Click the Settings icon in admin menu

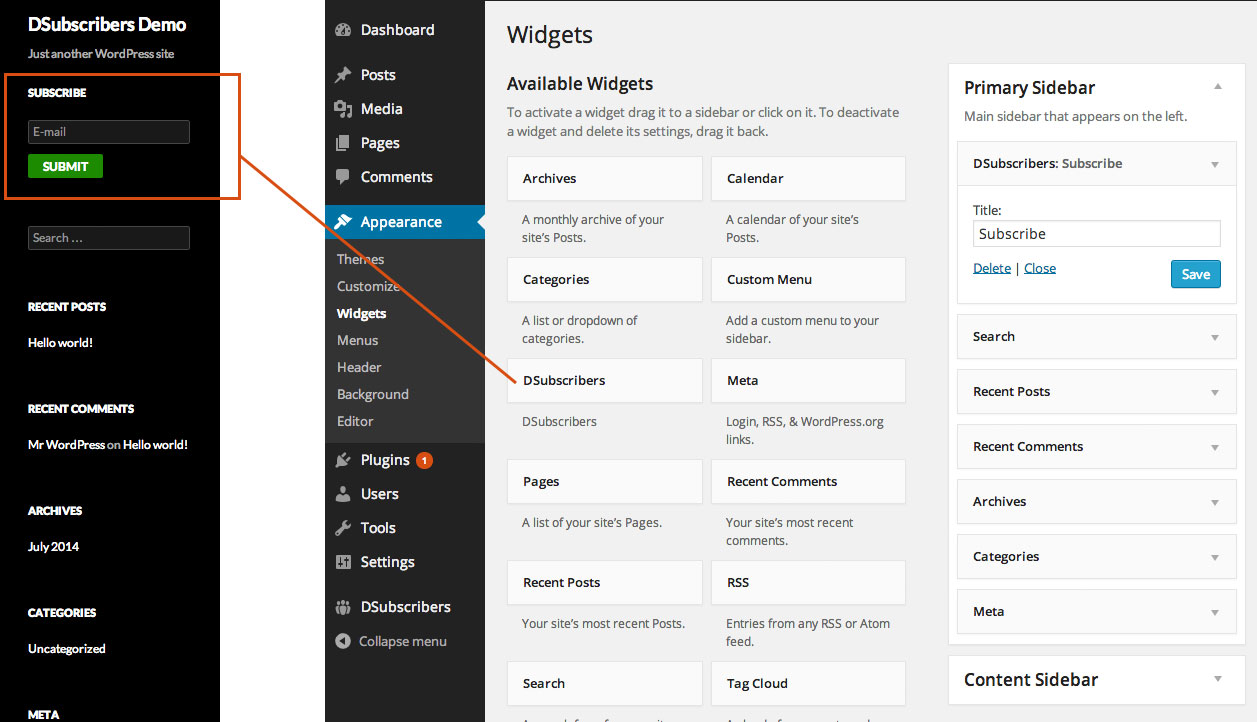pyautogui.click(x=343, y=562)
